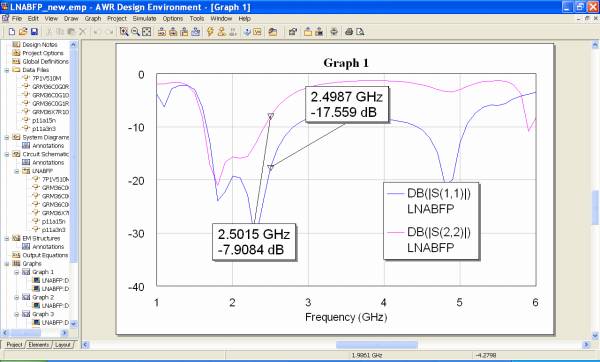Select the Zoom Out magnifier tool
600x362 pixels.
point(135,32)
